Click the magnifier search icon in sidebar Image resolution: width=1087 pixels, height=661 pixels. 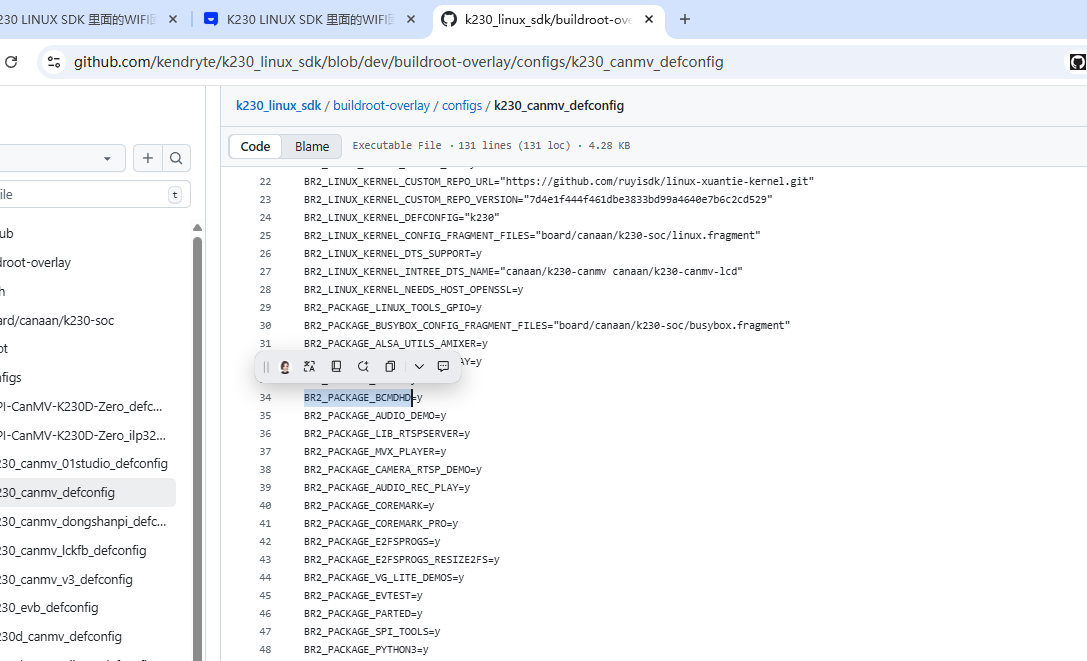click(176, 158)
